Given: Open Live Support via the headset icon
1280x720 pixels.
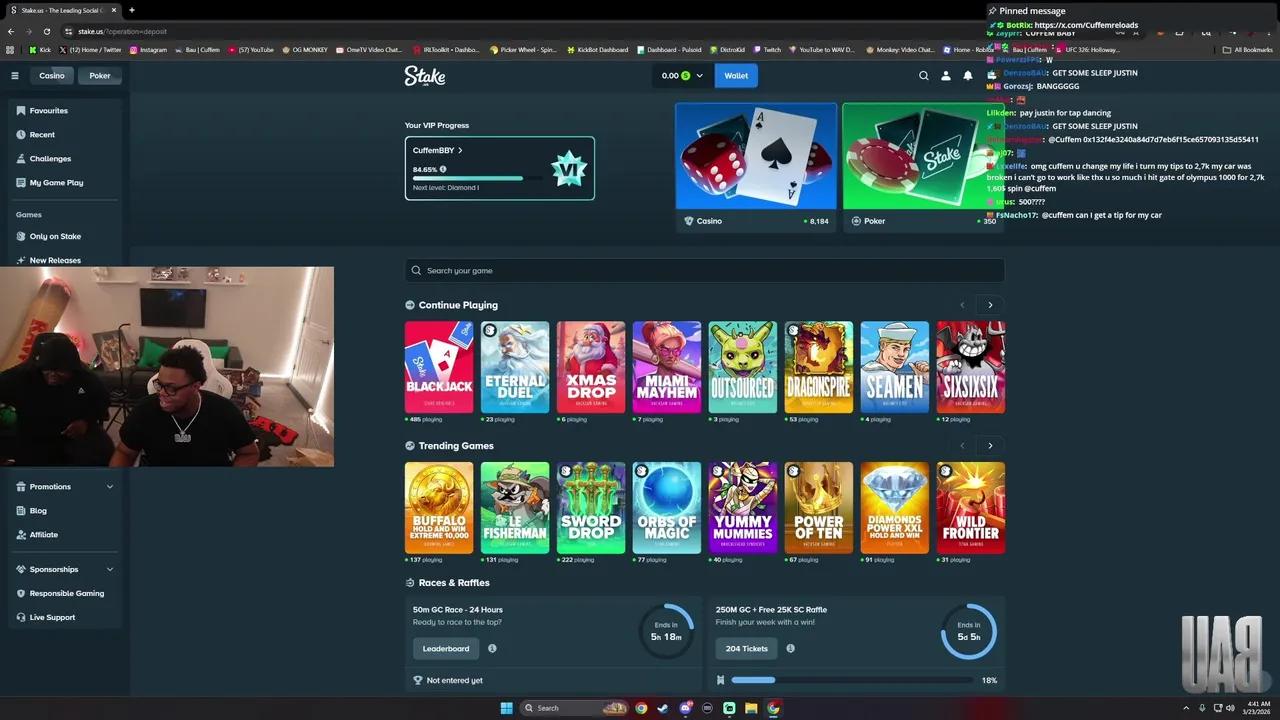Looking at the screenshot, I should 23,617.
